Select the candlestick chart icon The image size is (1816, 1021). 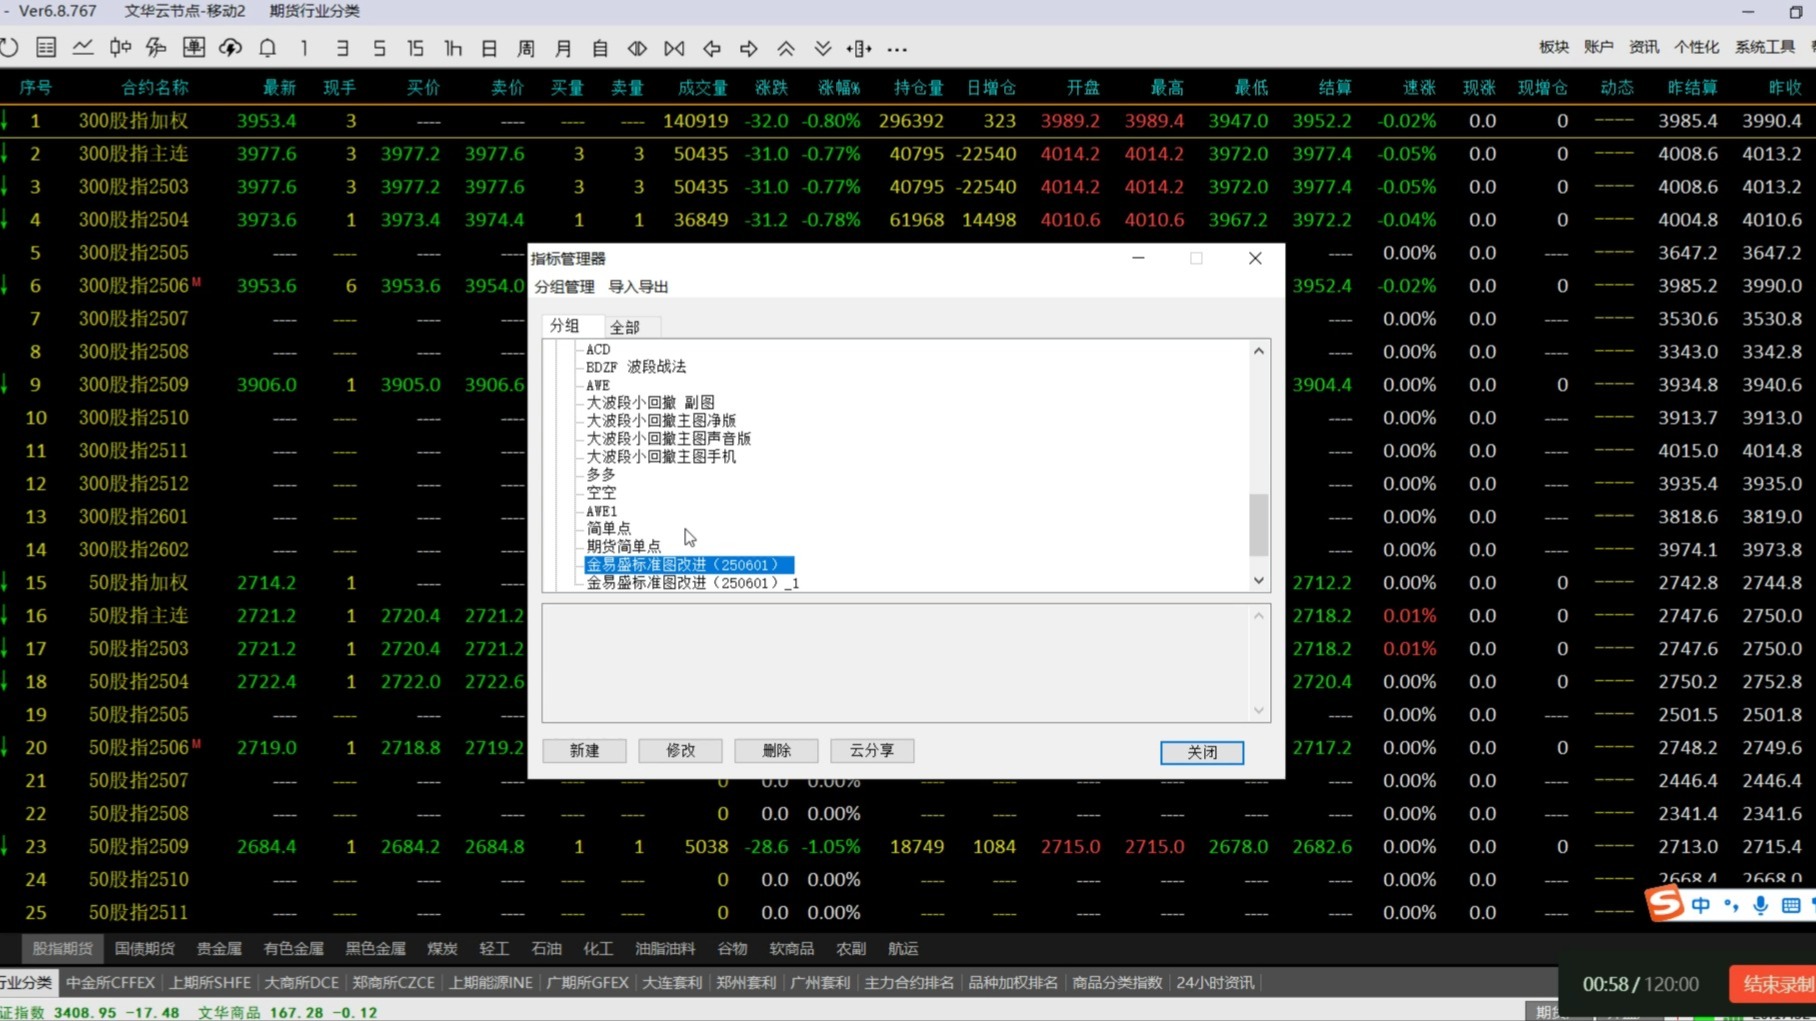click(x=120, y=48)
